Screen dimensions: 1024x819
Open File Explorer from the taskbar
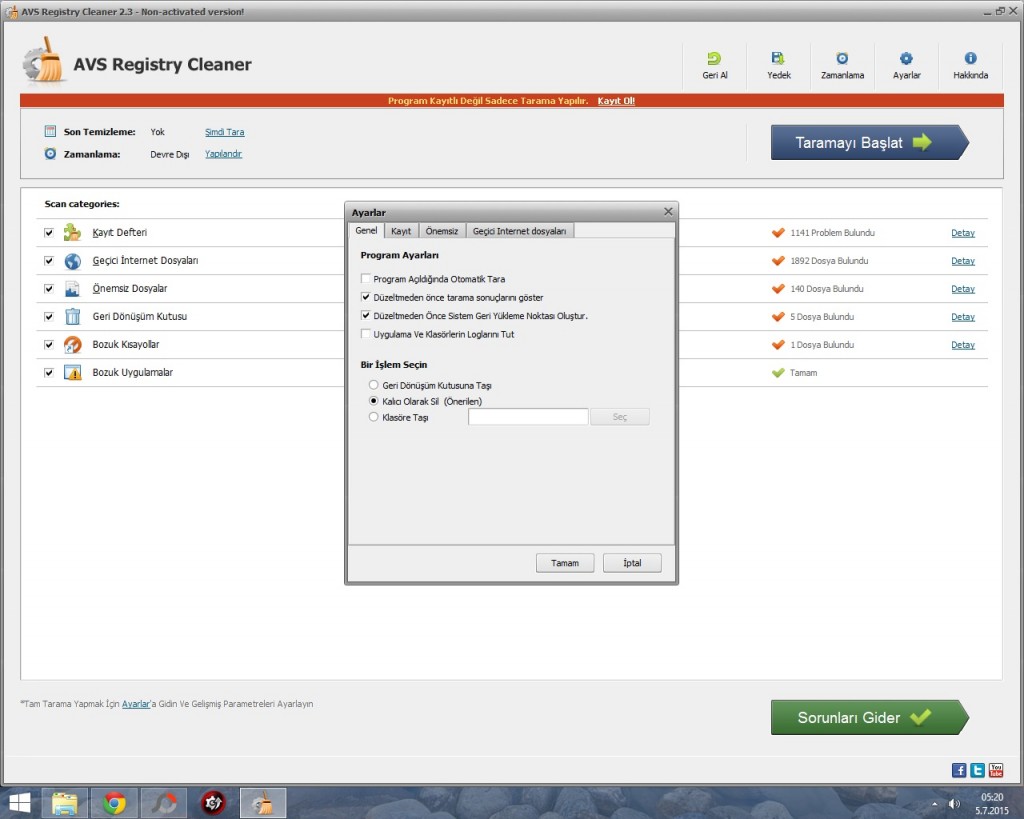point(64,803)
